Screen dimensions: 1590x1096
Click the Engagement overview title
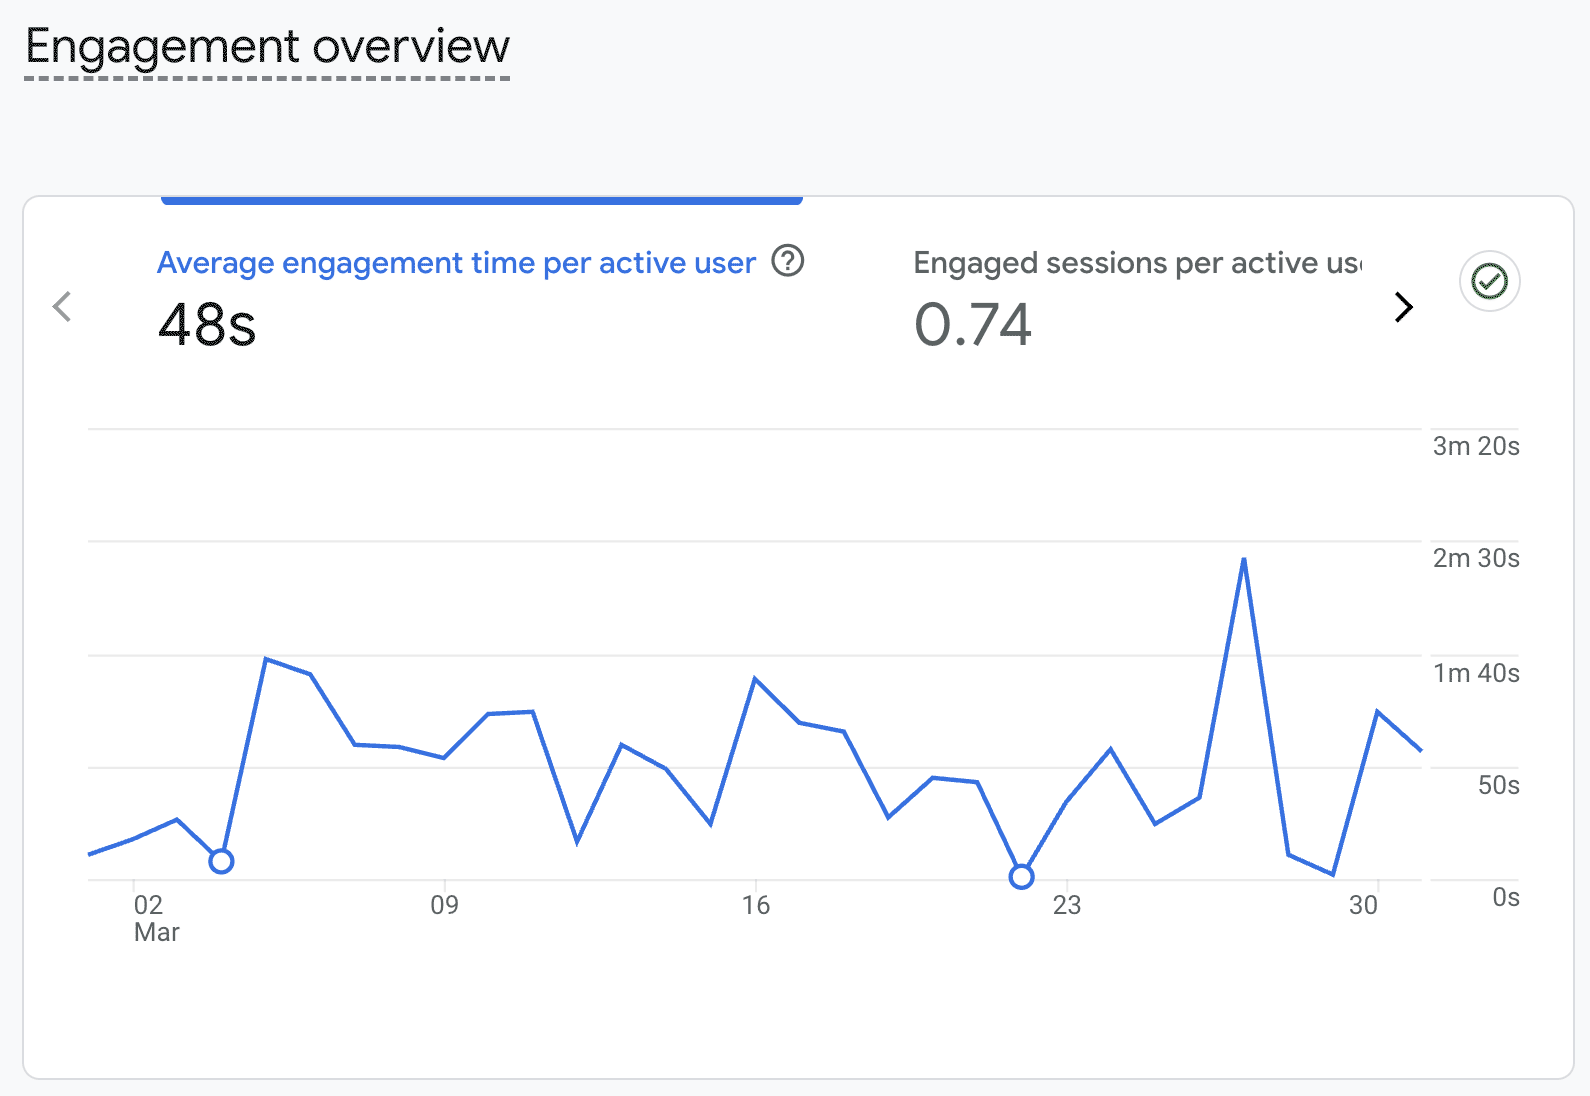267,47
